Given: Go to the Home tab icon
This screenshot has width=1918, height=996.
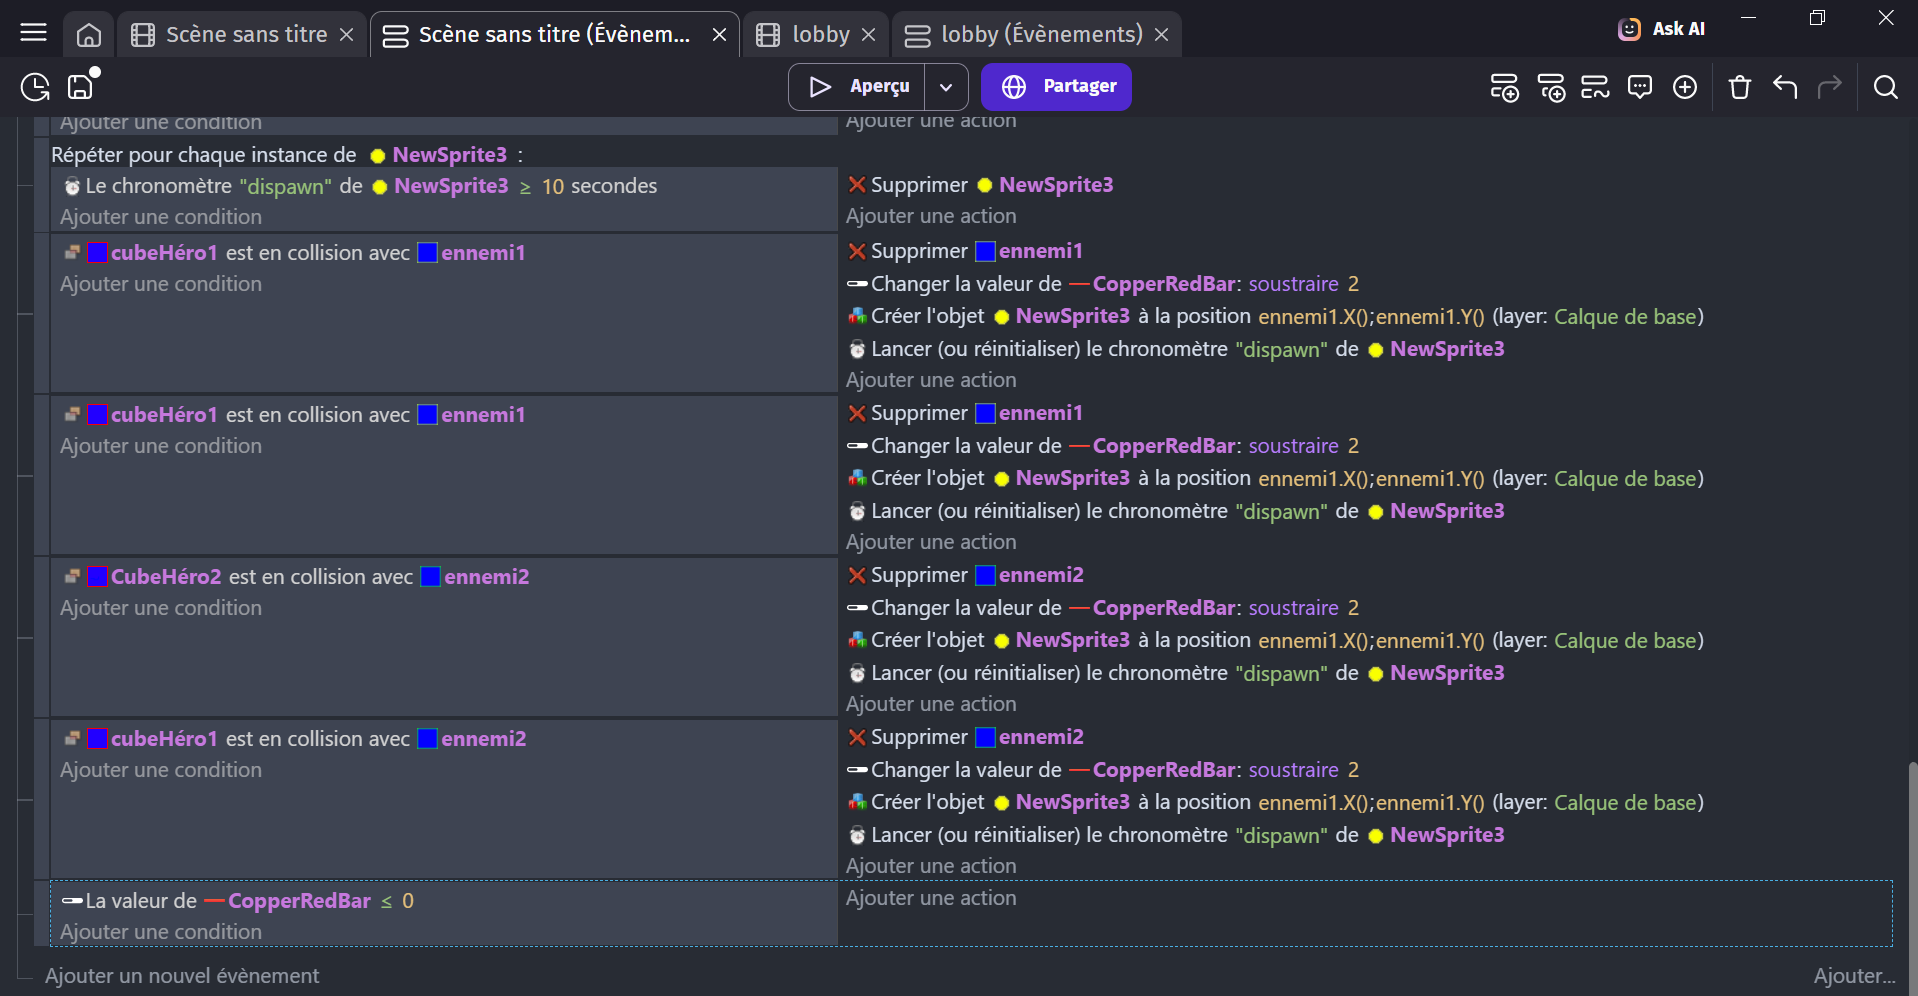Looking at the screenshot, I should pyautogui.click(x=89, y=35).
